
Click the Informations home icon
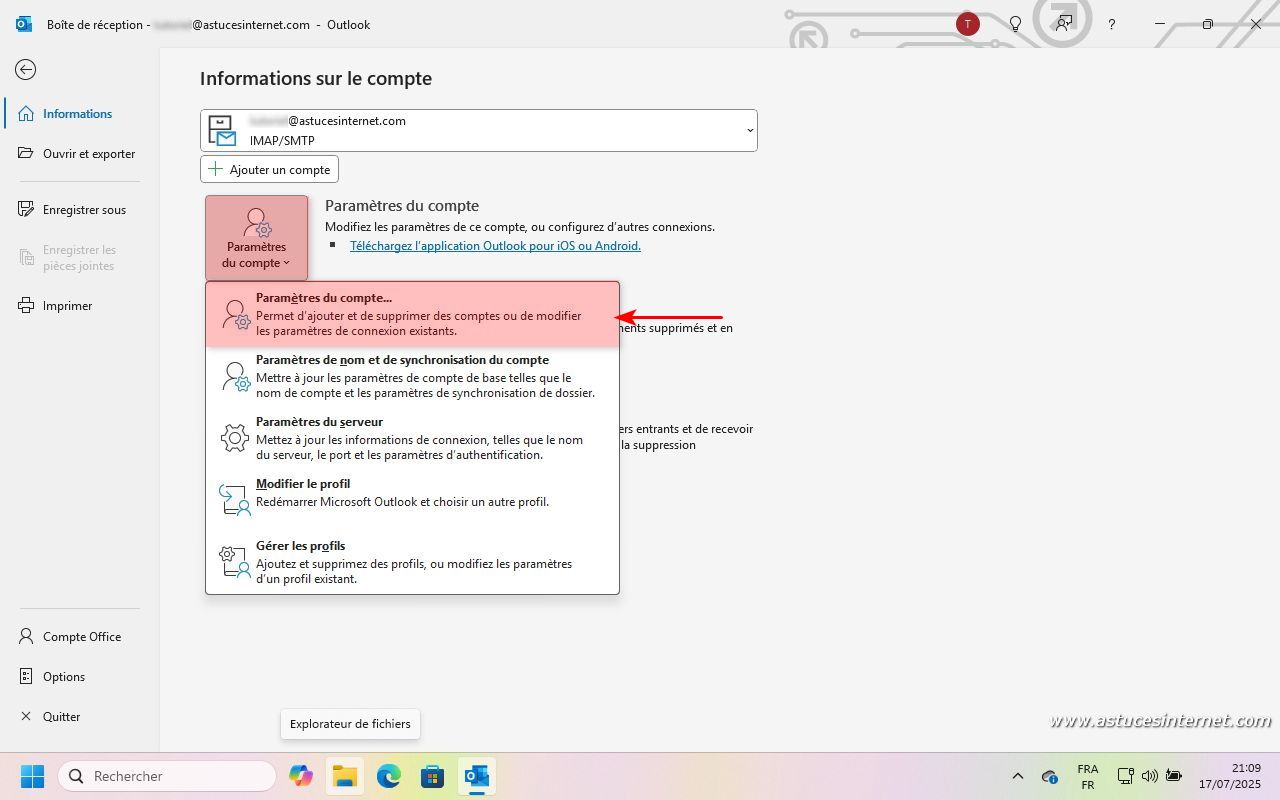[x=26, y=113]
